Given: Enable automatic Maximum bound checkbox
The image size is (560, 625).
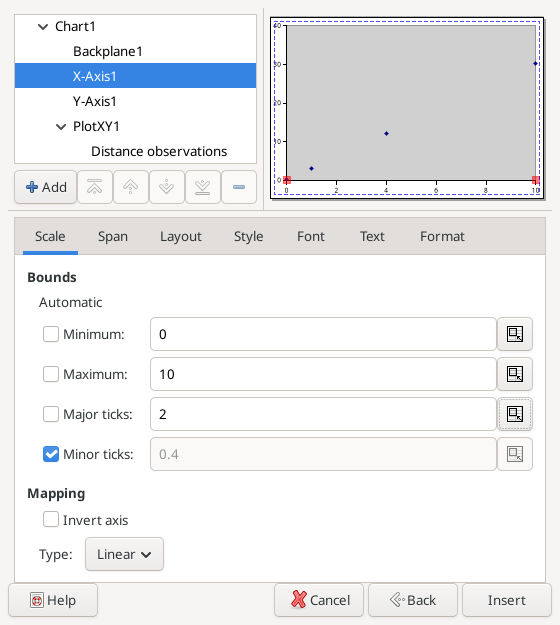Looking at the screenshot, I should point(51,374).
